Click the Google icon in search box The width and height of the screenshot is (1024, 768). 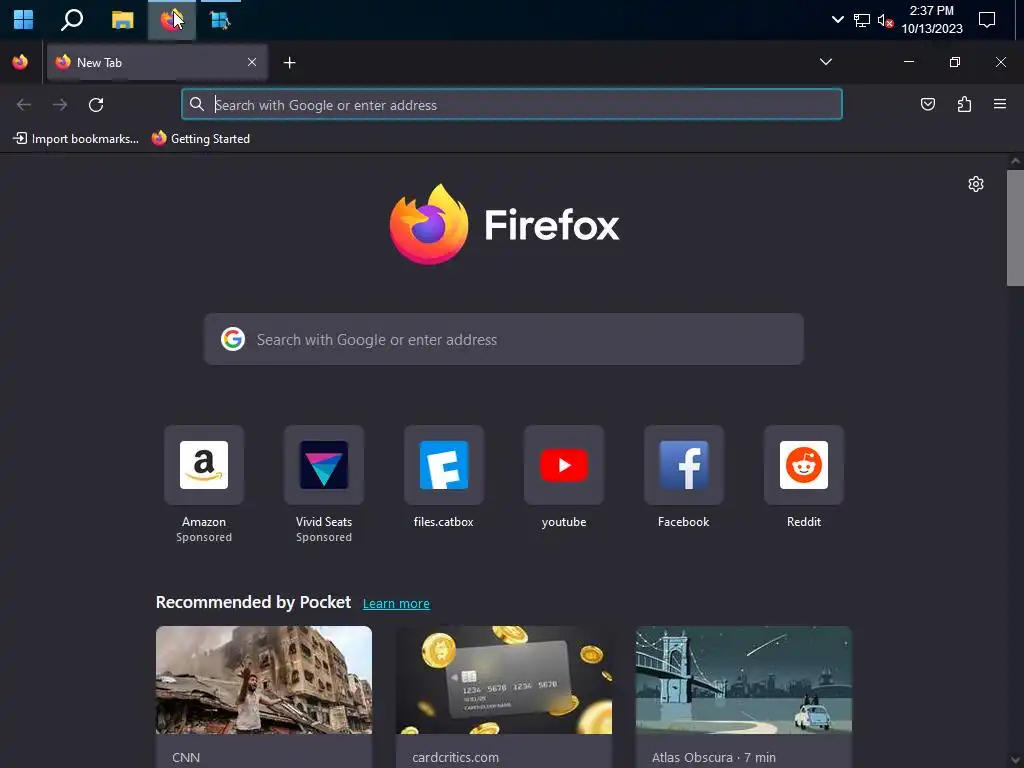232,339
